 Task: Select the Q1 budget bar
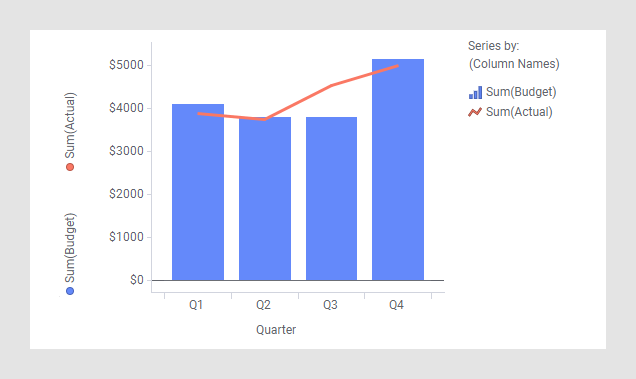coord(198,192)
